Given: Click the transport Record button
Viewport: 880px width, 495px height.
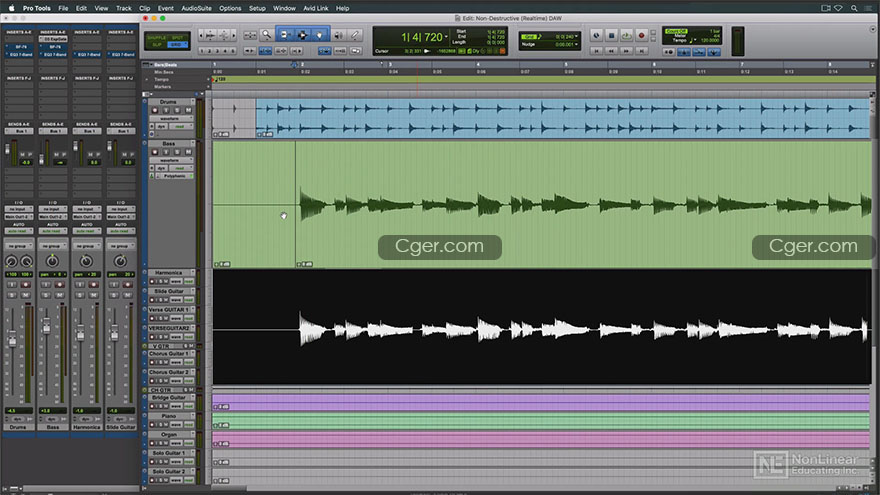Looking at the screenshot, I should pos(641,35).
